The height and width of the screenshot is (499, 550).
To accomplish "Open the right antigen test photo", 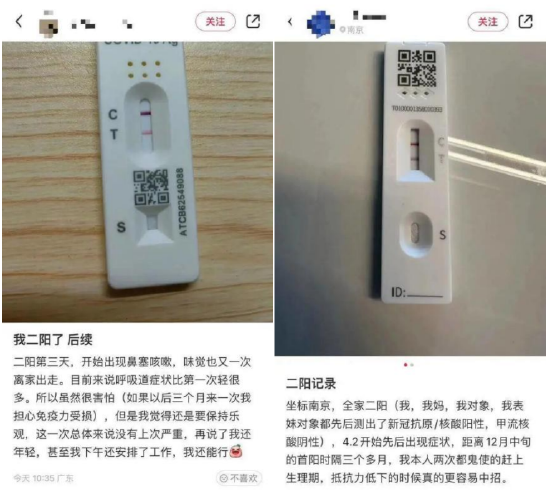I will coord(410,198).
